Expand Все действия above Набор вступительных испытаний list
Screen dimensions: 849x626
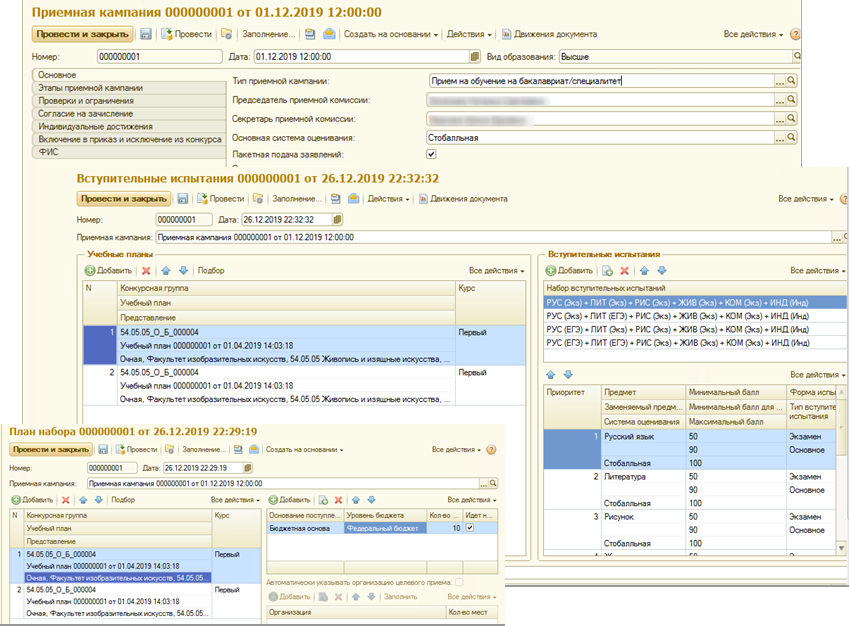pyautogui.click(x=818, y=271)
